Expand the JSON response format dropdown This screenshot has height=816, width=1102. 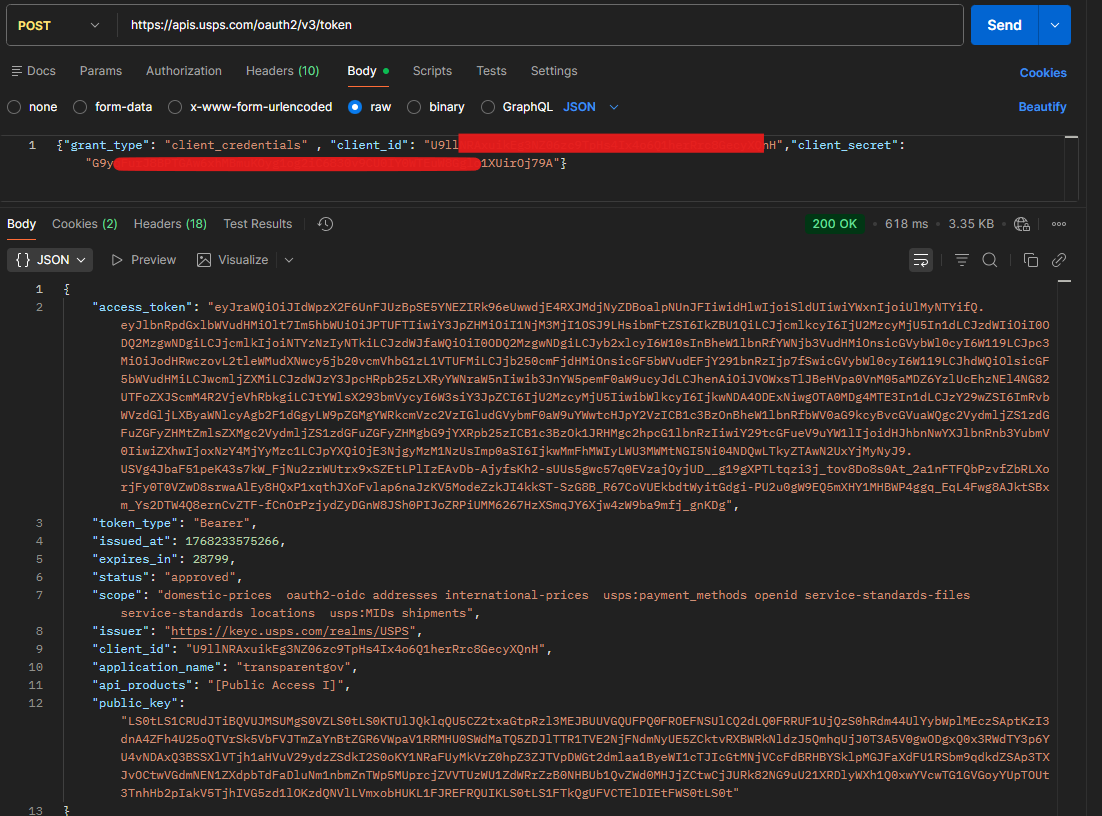(x=51, y=260)
